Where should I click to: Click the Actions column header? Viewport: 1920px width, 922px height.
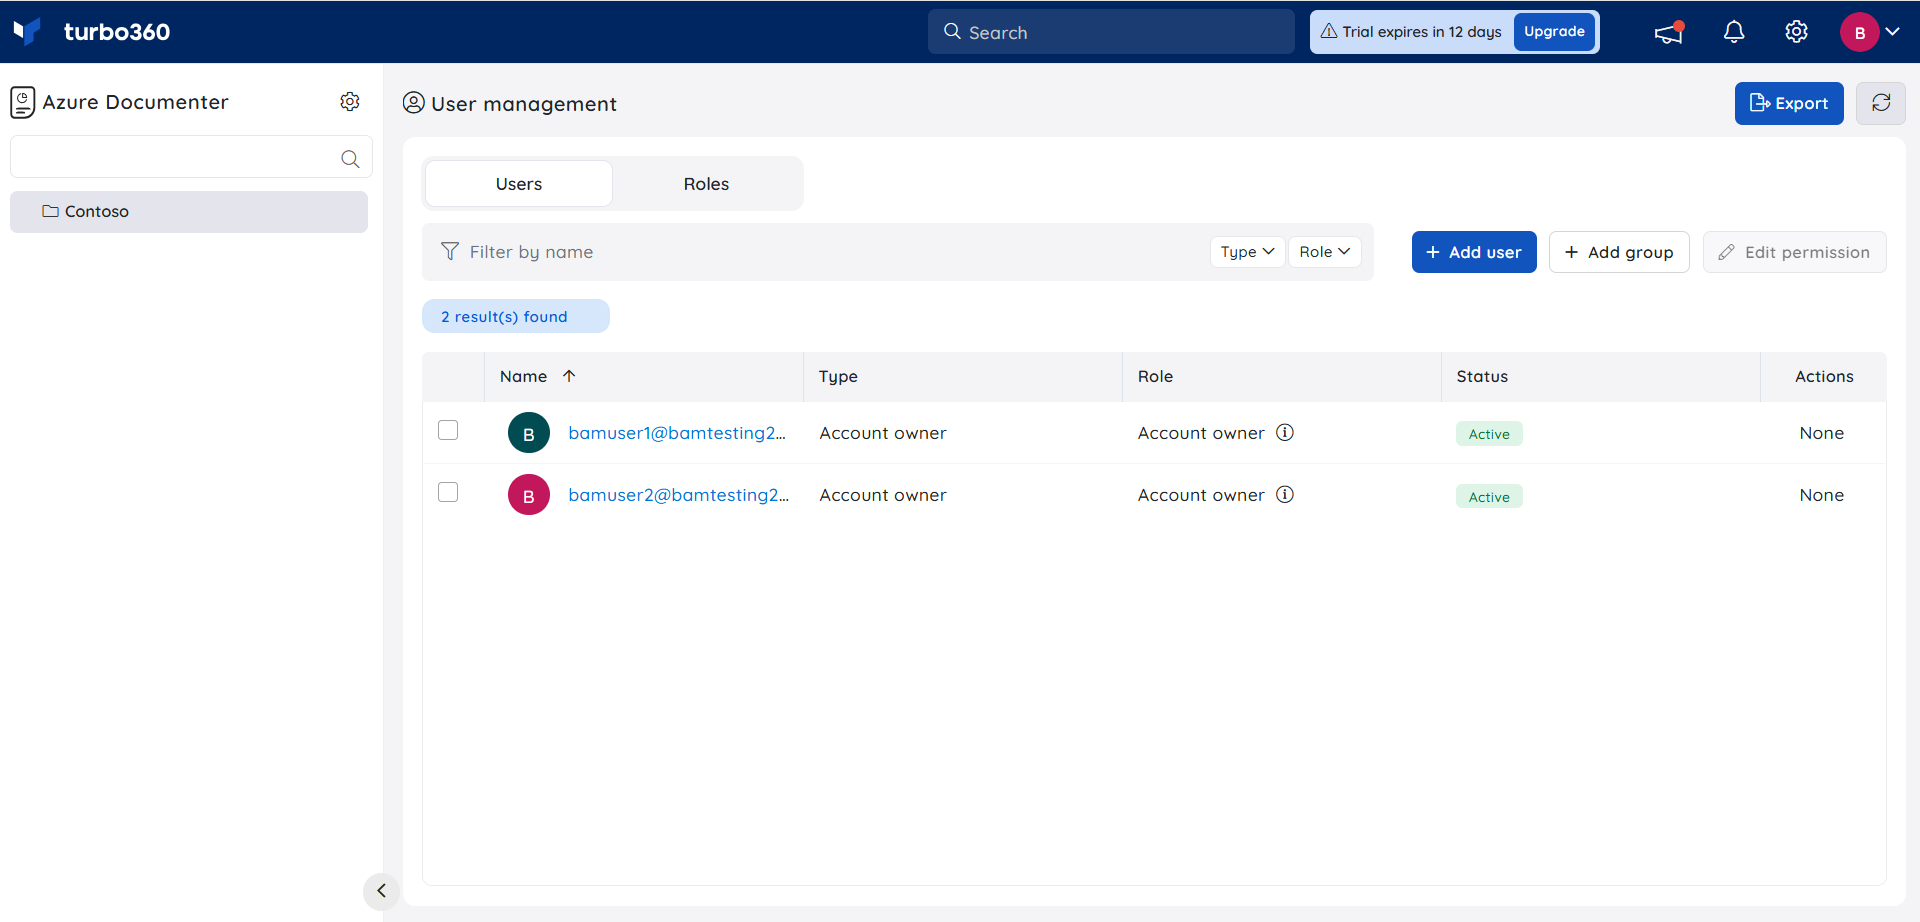pos(1824,377)
